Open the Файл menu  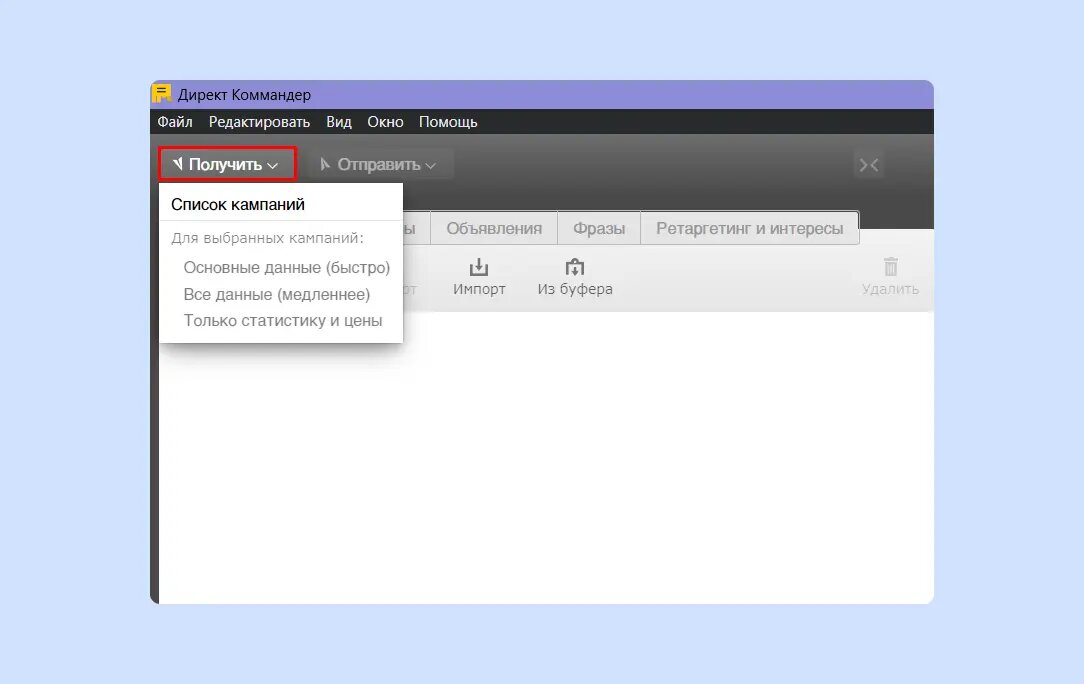click(175, 122)
